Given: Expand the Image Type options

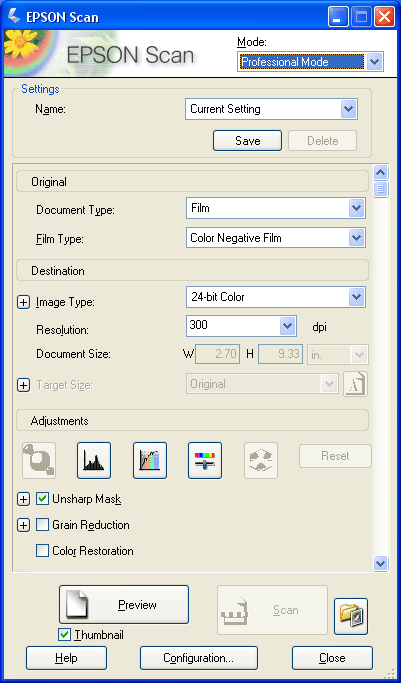Looking at the screenshot, I should (24, 302).
